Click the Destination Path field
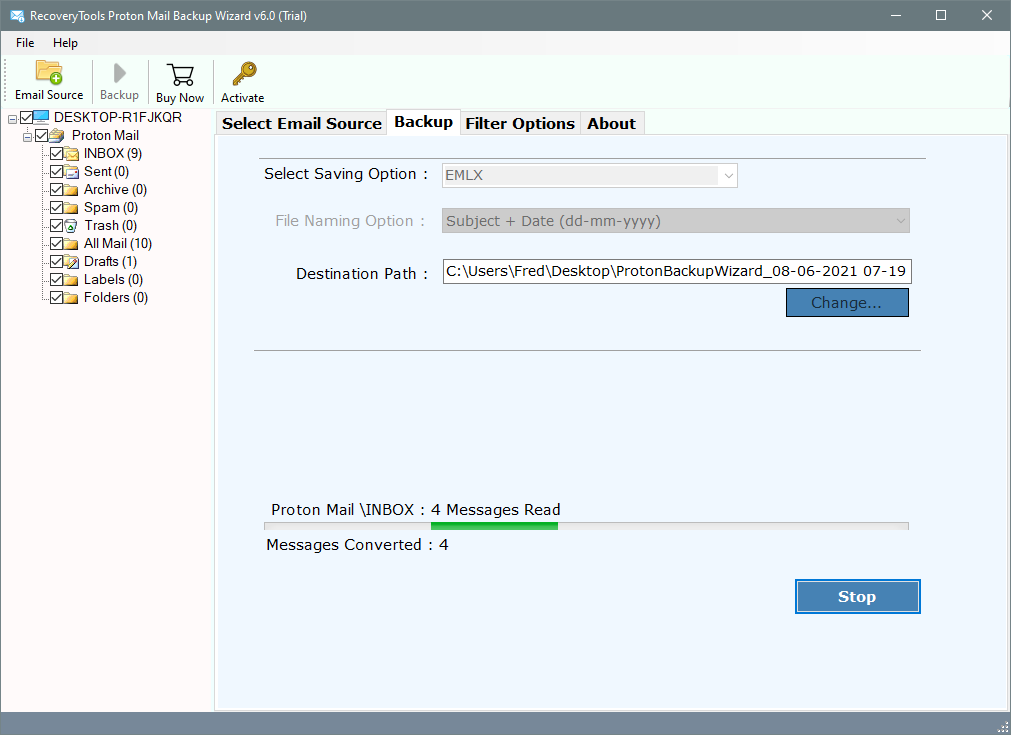Image resolution: width=1011 pixels, height=735 pixels. click(x=677, y=271)
